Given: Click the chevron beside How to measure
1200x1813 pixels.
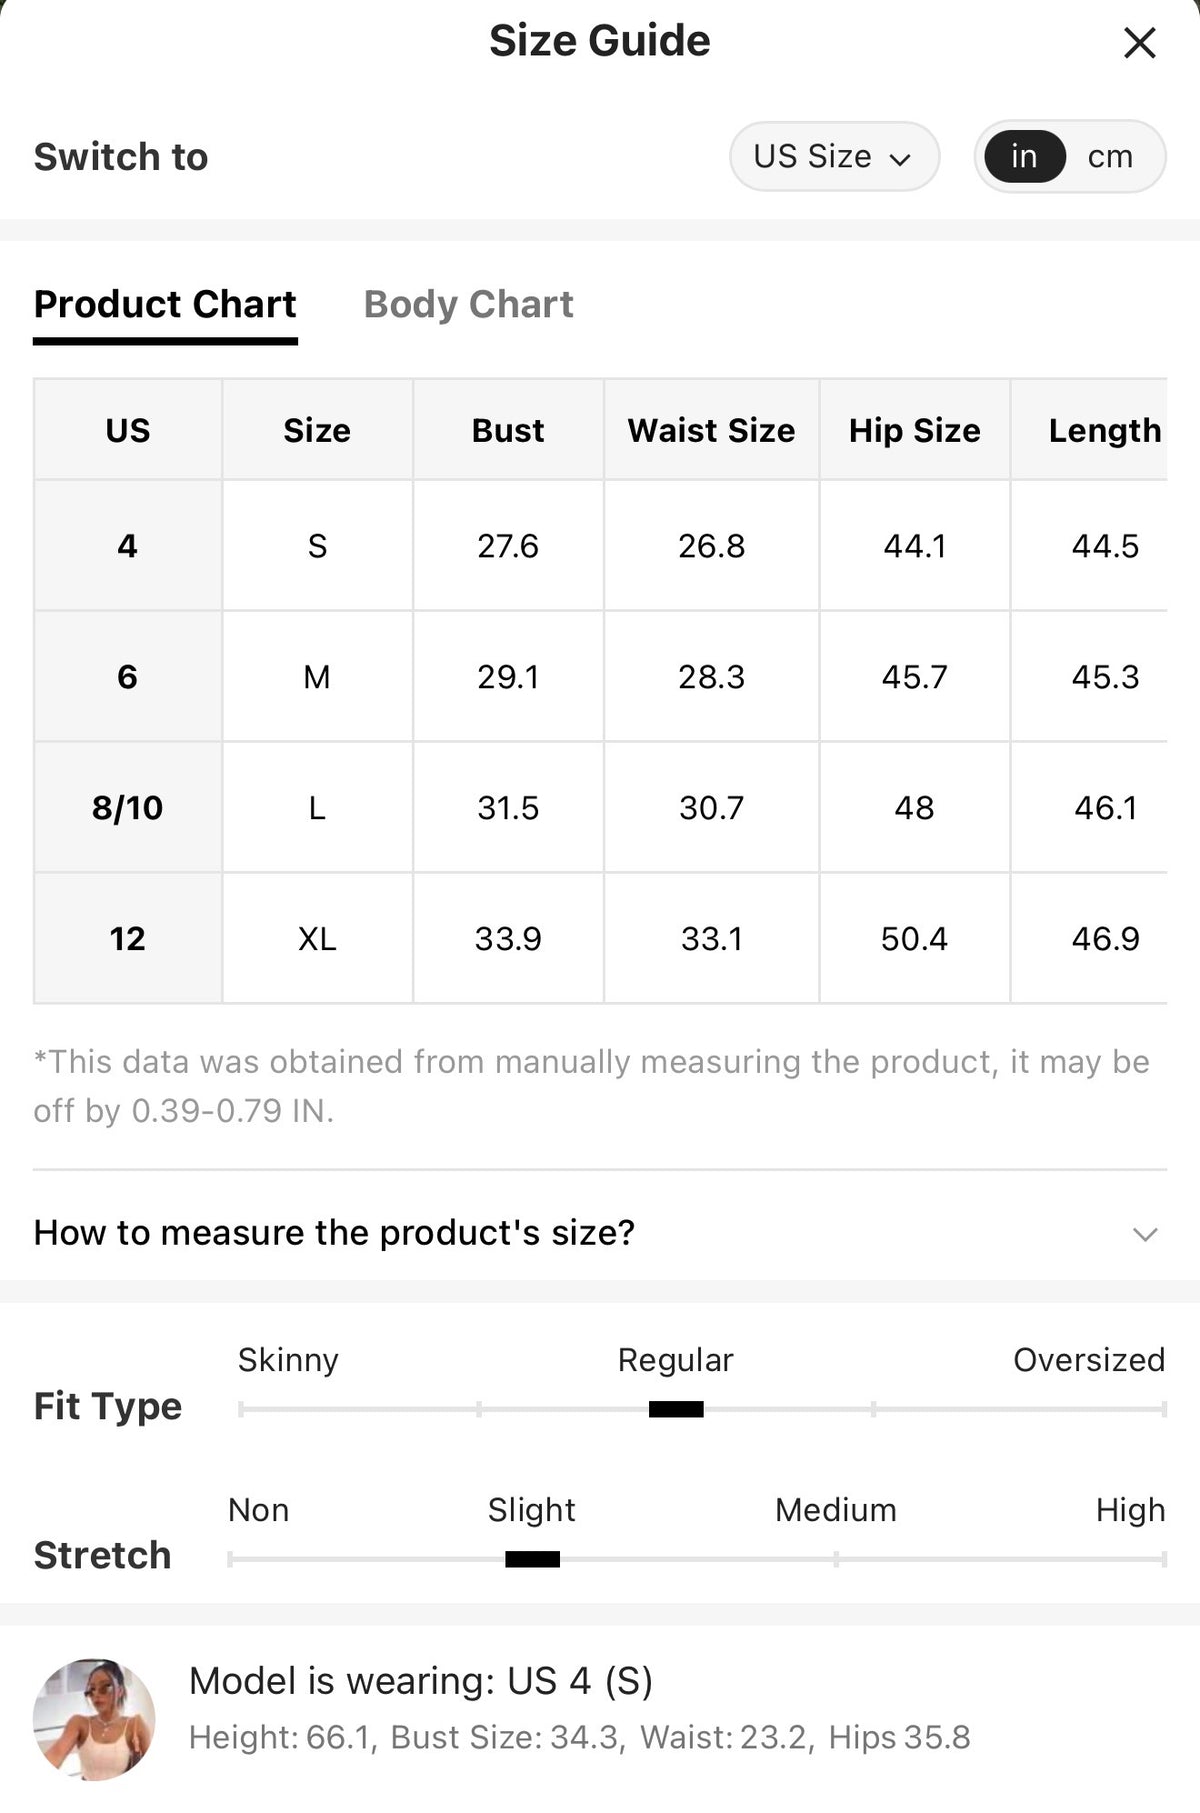Looking at the screenshot, I should tap(1145, 1234).
